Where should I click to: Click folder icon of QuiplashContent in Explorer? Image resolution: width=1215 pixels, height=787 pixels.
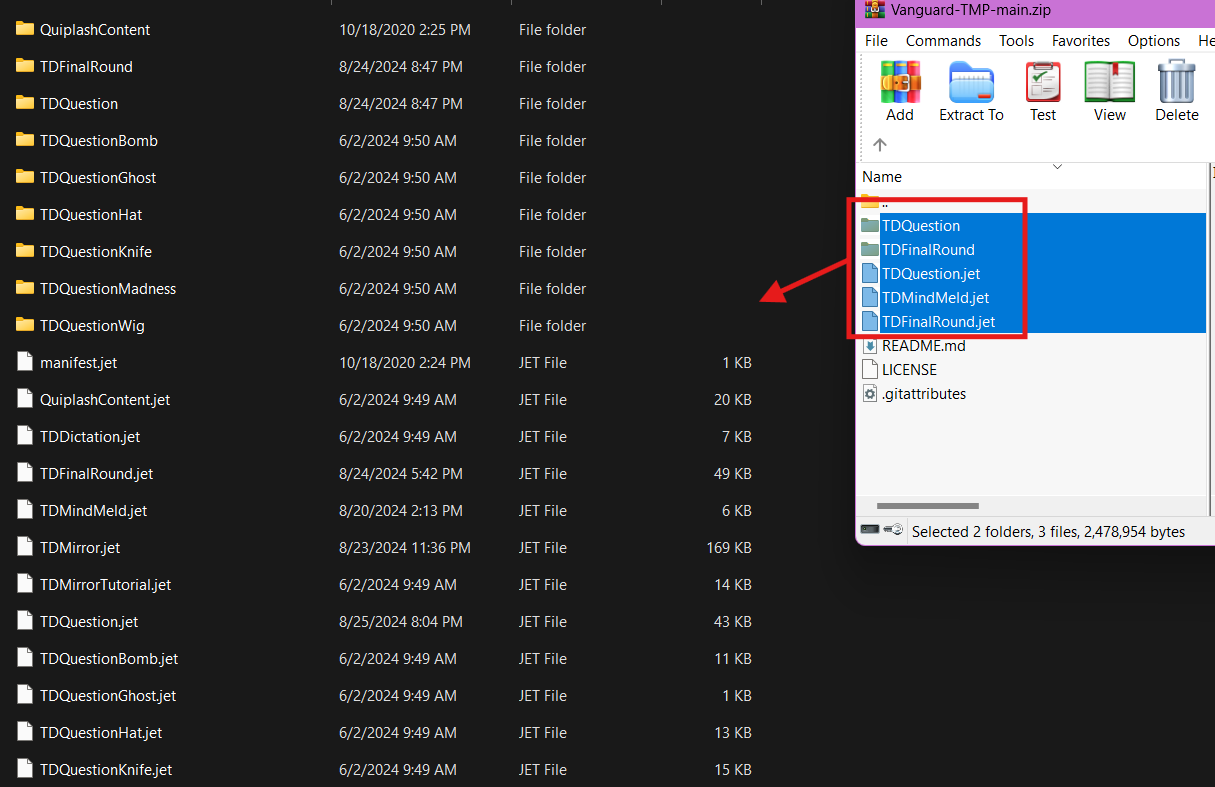pyautogui.click(x=25, y=29)
